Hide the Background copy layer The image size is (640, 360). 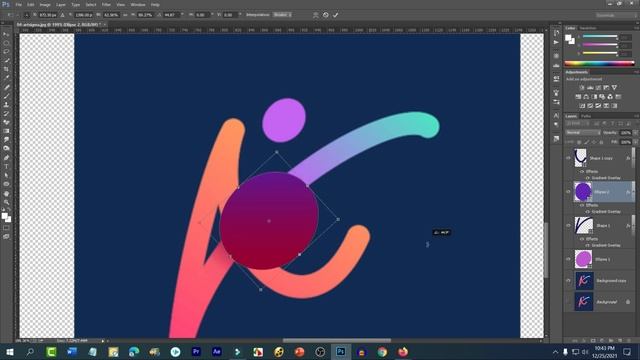[x=568, y=280]
